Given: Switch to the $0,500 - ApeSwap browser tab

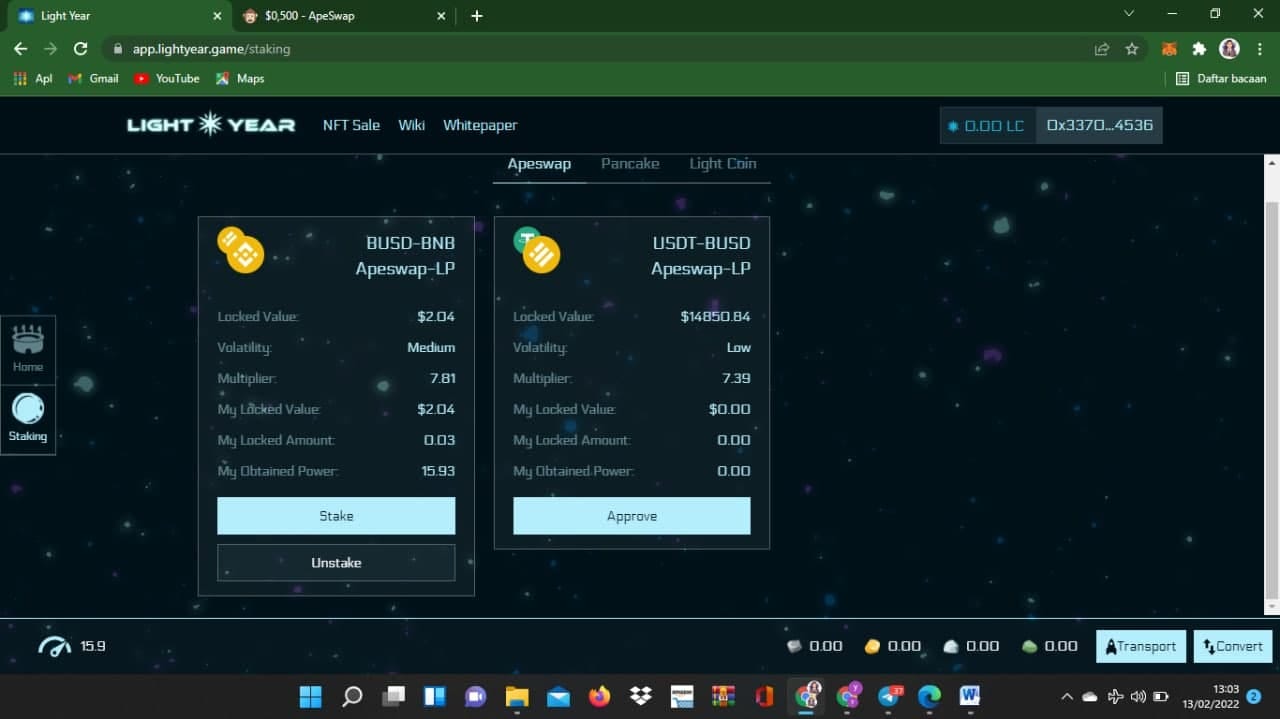Looking at the screenshot, I should point(345,16).
